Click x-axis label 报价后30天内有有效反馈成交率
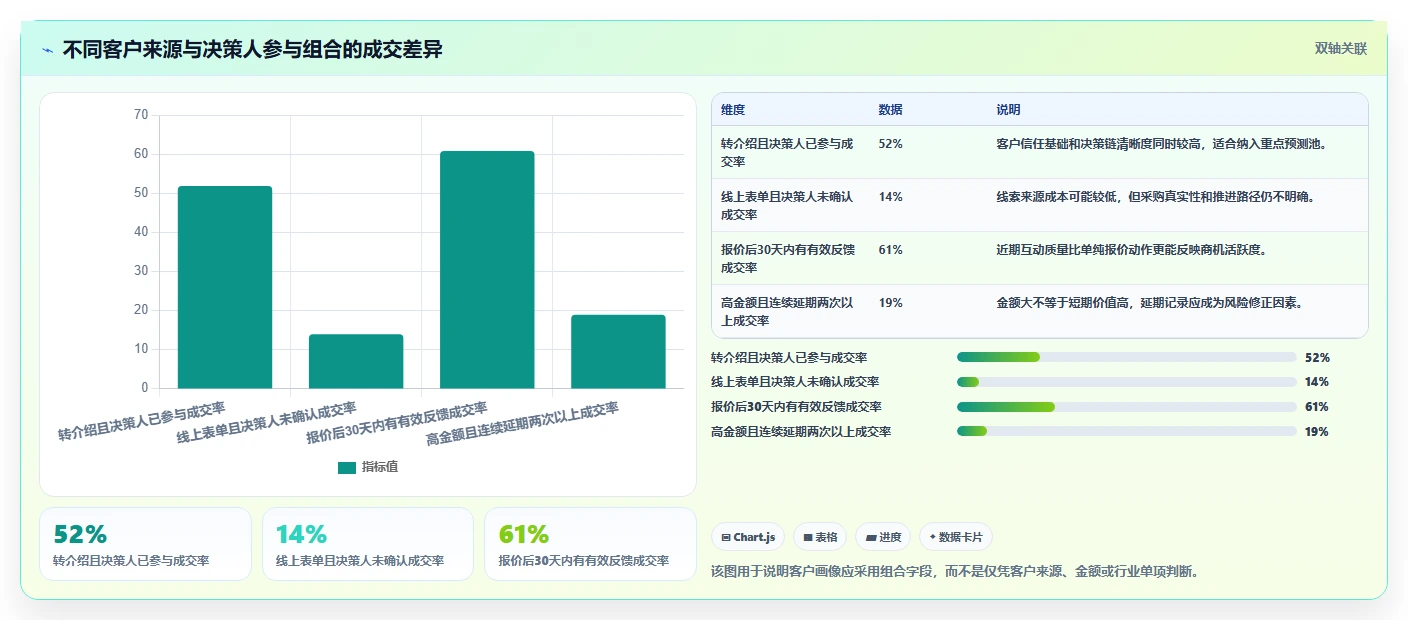Image resolution: width=1408 pixels, height=620 pixels. 397,423
